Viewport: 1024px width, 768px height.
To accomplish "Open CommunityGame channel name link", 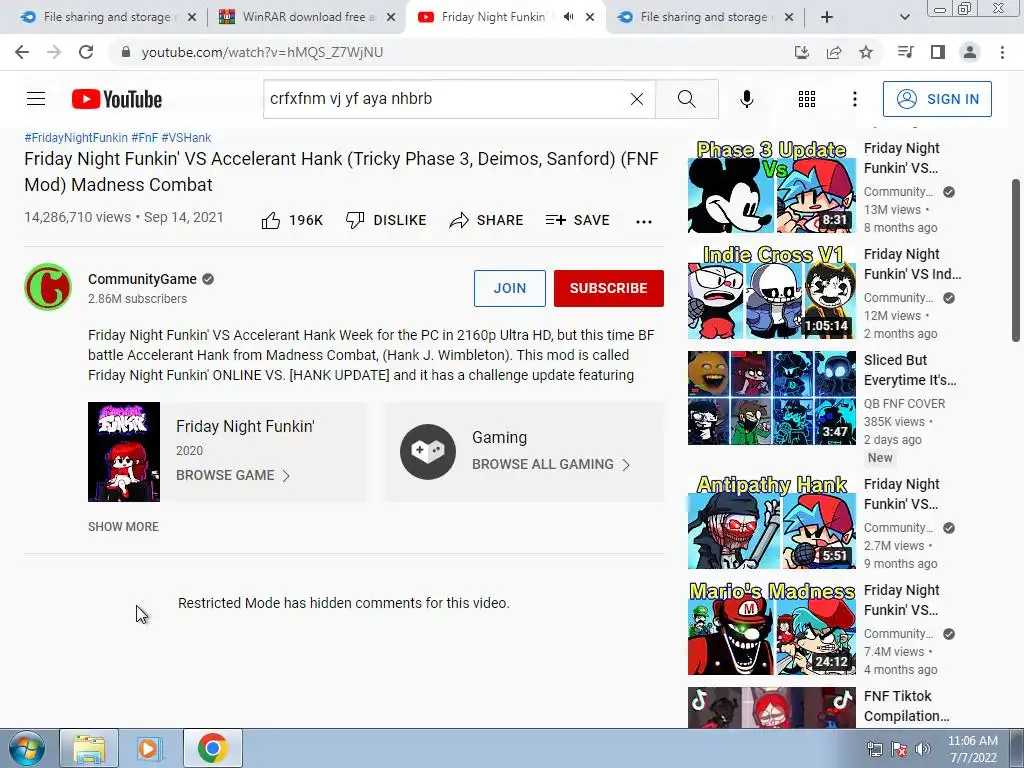I will (x=142, y=279).
